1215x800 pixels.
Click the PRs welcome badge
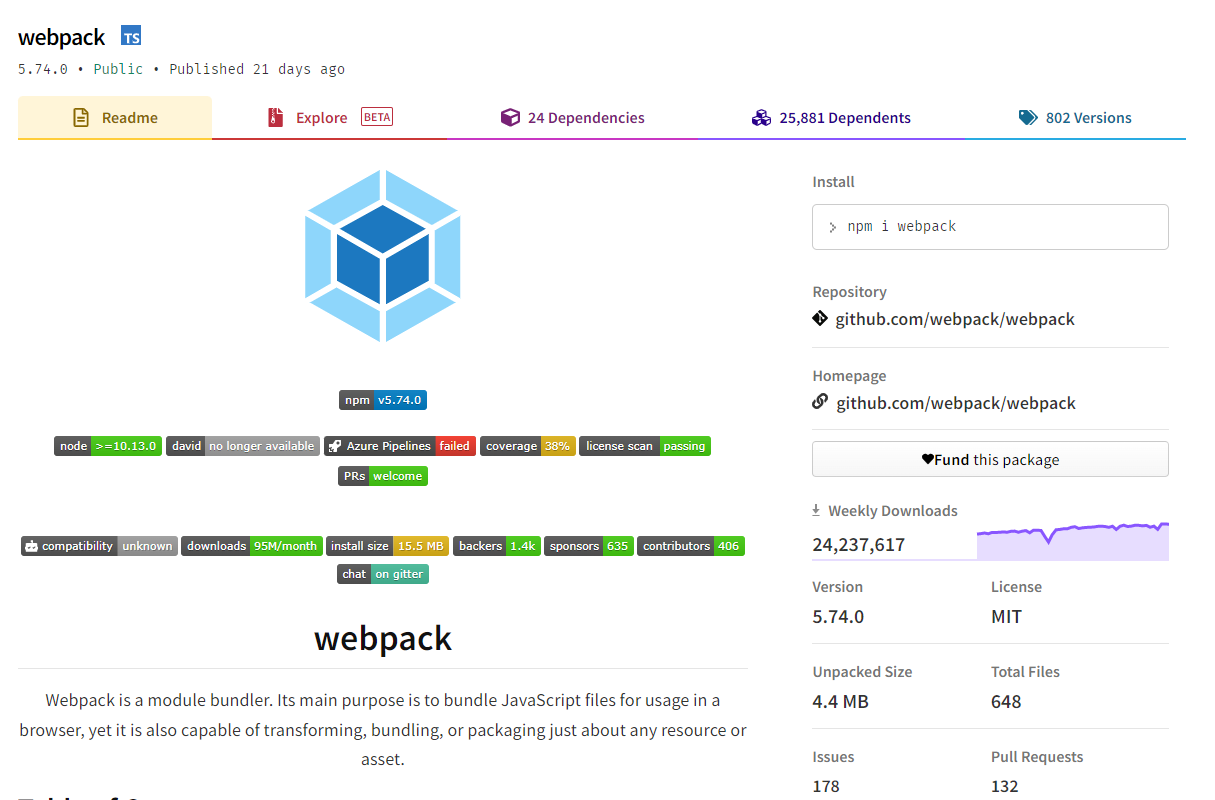(x=383, y=476)
